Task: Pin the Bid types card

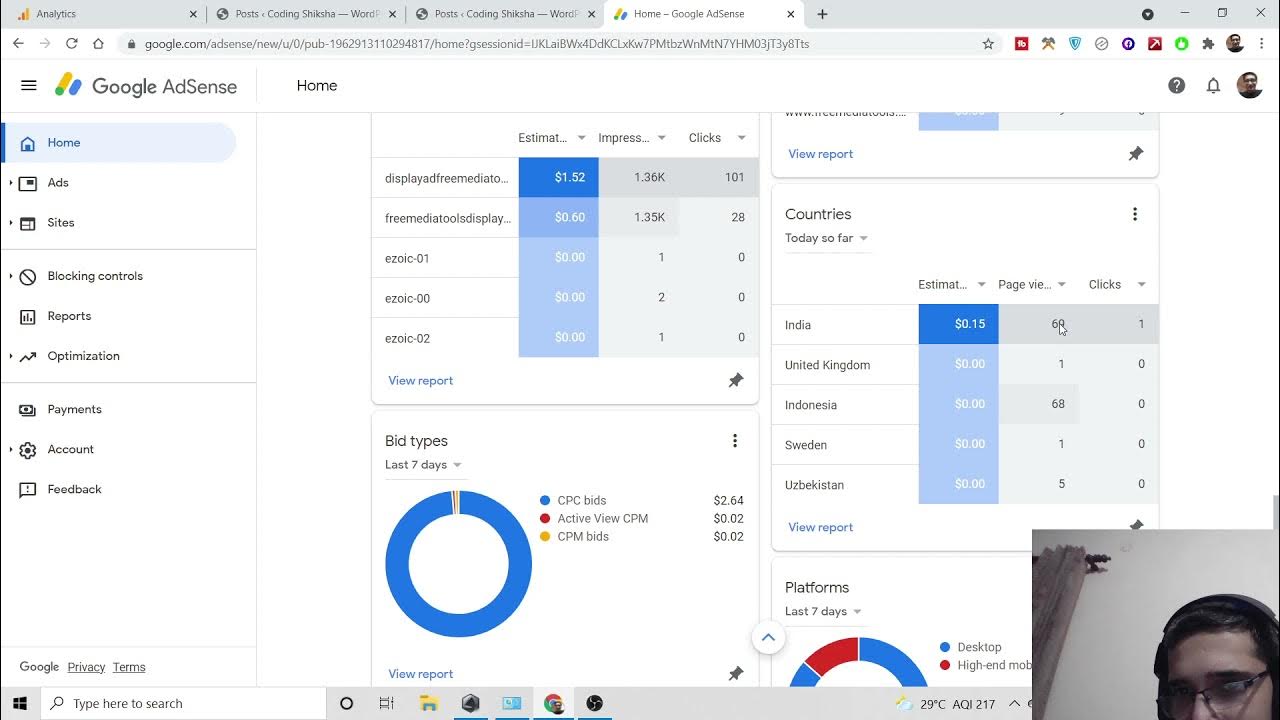Action: click(735, 674)
